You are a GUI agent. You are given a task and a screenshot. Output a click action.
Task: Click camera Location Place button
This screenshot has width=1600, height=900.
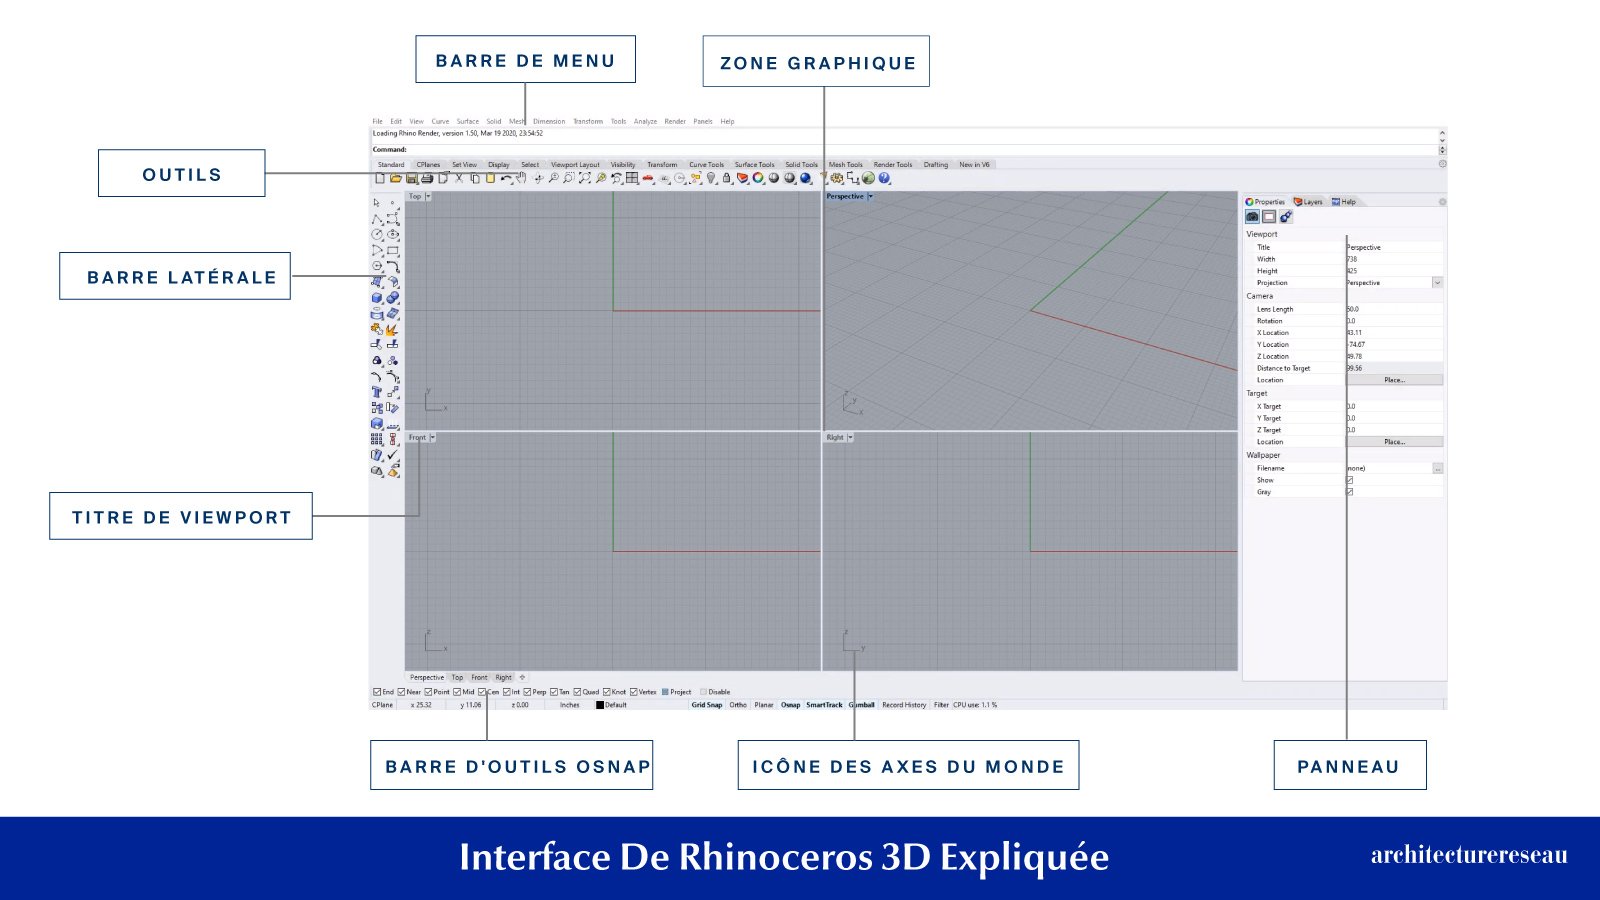[1394, 380]
